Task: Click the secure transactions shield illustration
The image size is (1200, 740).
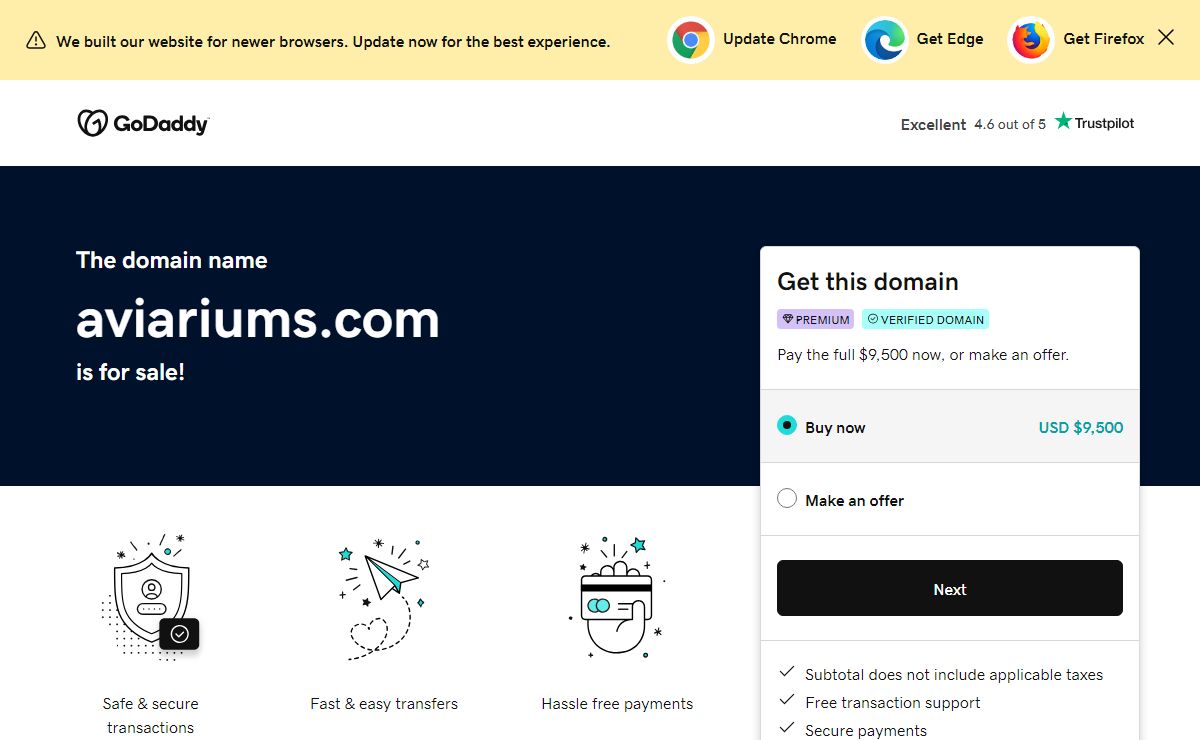Action: [151, 598]
